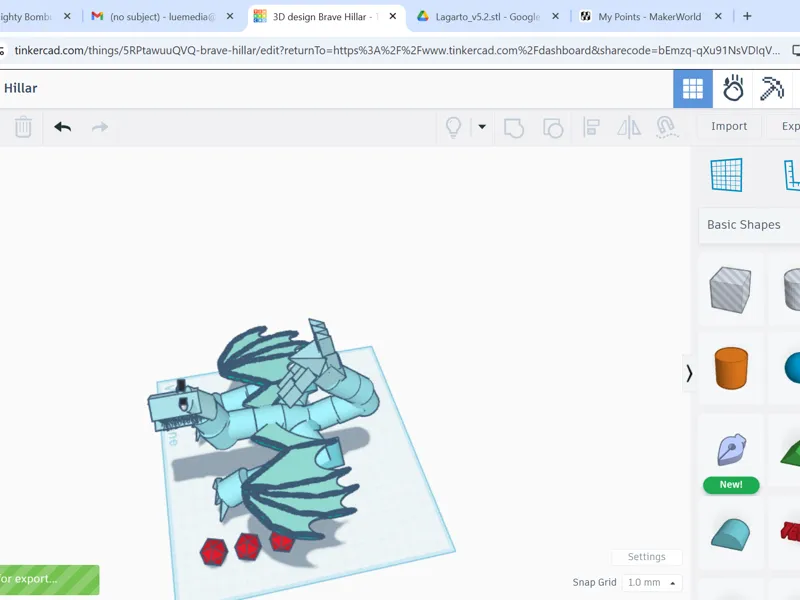Viewport: 800px width, 600px height.
Task: Toggle the show all lightbulb icon
Action: click(454, 127)
